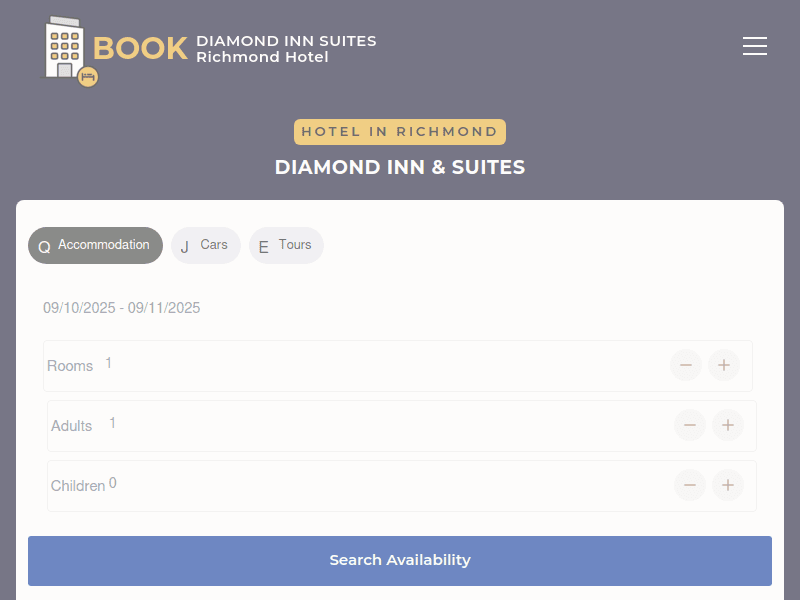Select the Accommodation tab
The width and height of the screenshot is (800, 600).
[x=95, y=245]
